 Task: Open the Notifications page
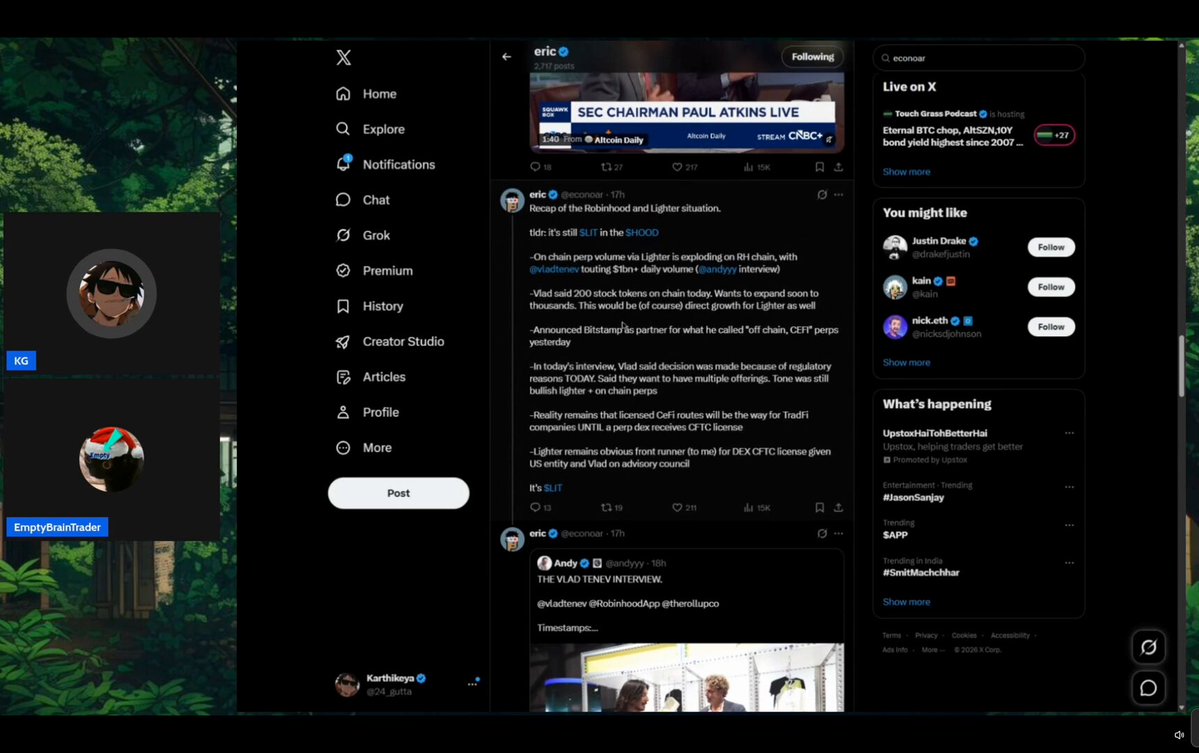point(385,164)
